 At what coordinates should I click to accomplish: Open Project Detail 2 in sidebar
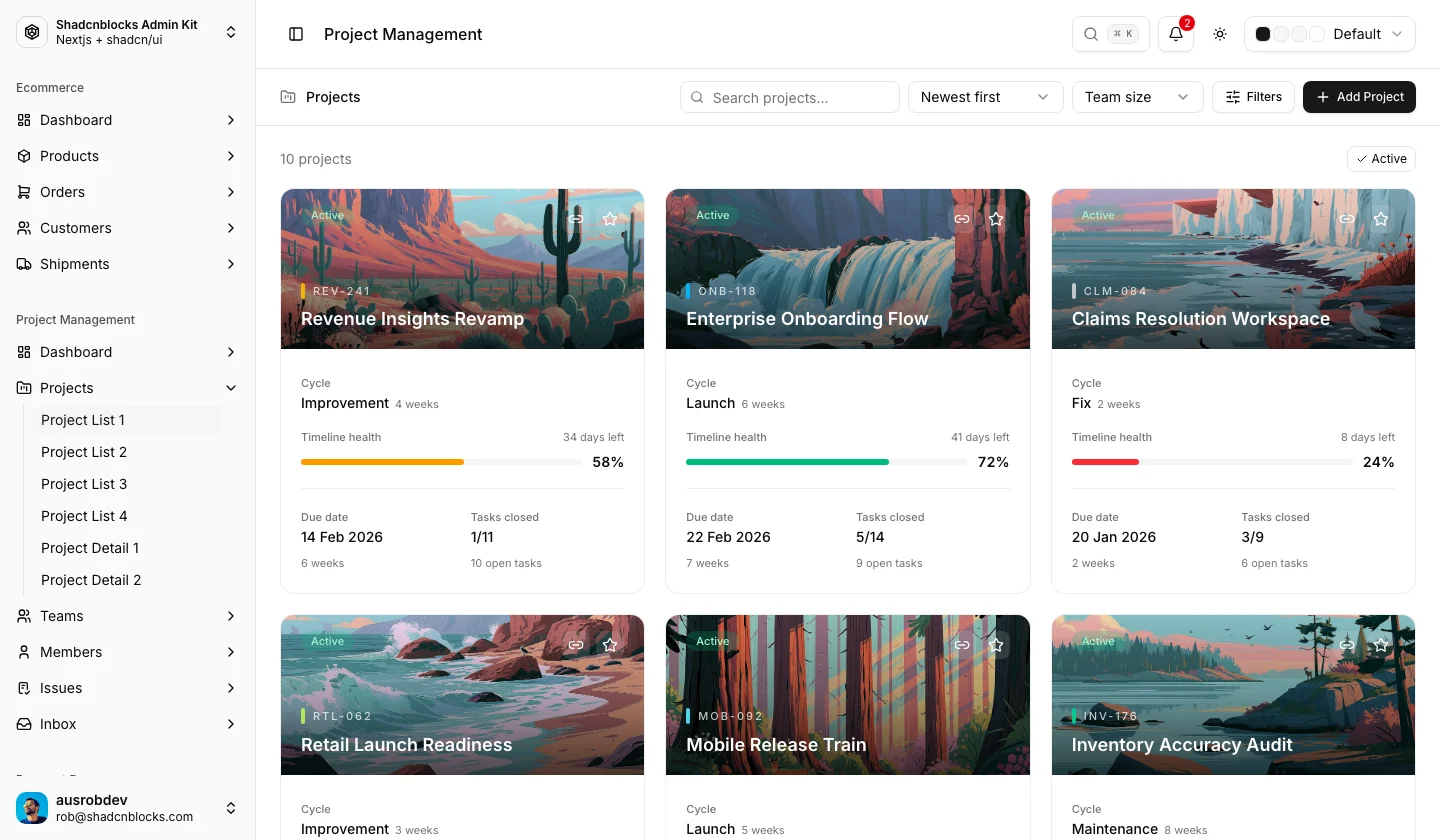[127, 580]
